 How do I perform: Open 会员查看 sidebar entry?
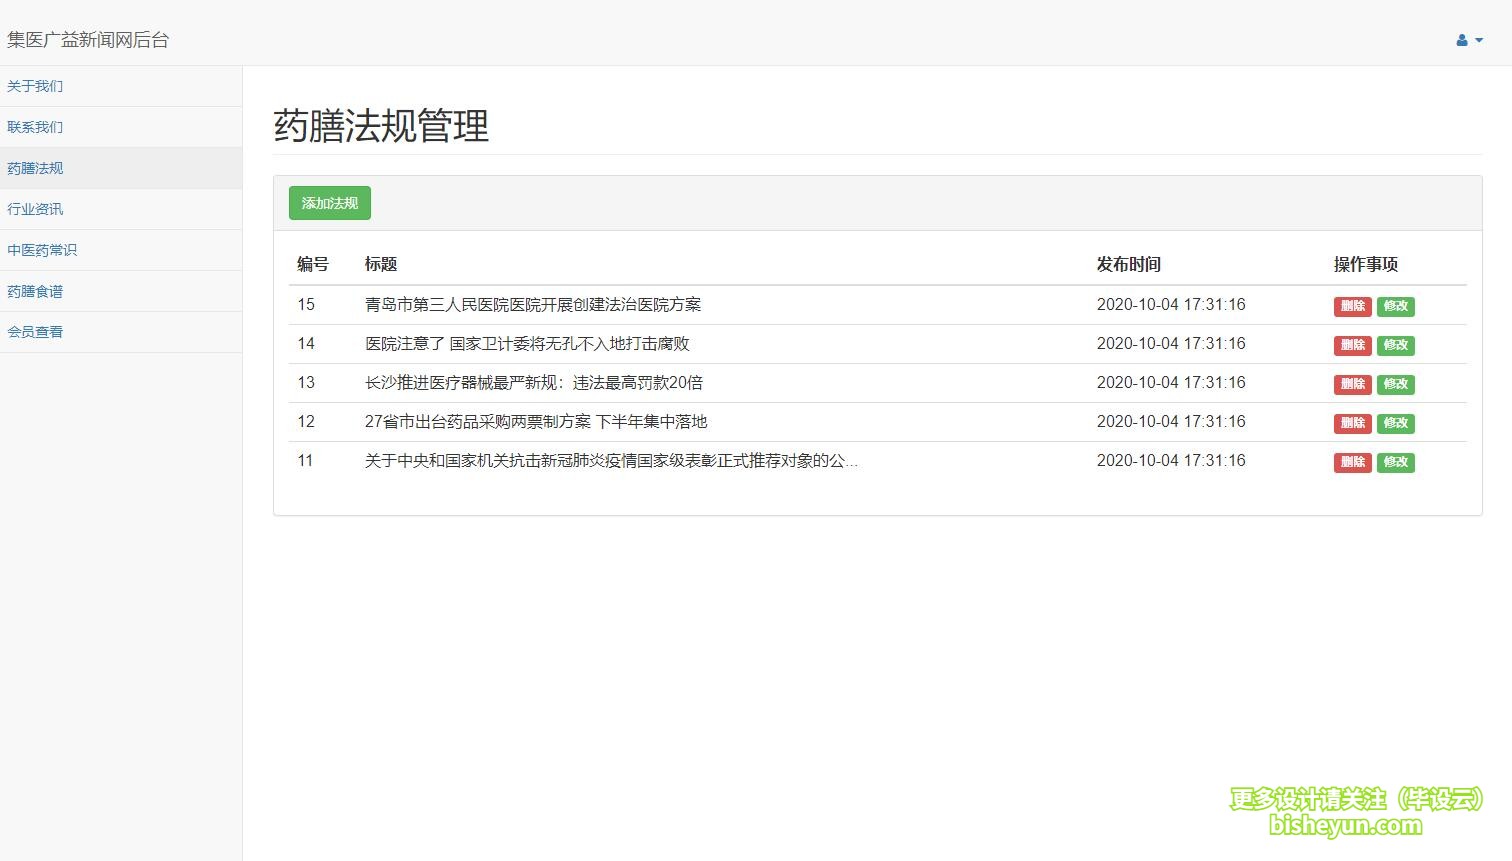(x=121, y=332)
